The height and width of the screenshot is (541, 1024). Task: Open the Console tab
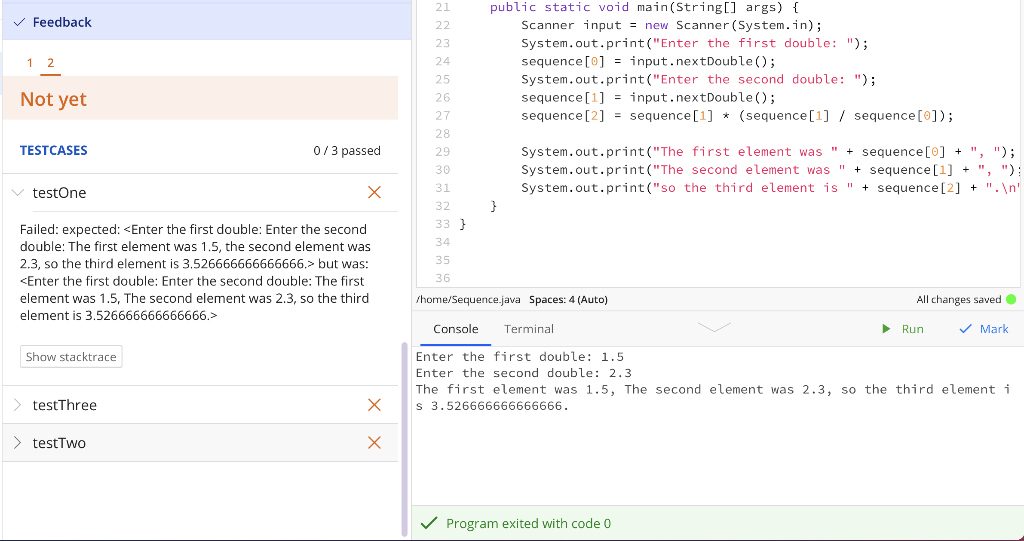pyautogui.click(x=456, y=329)
